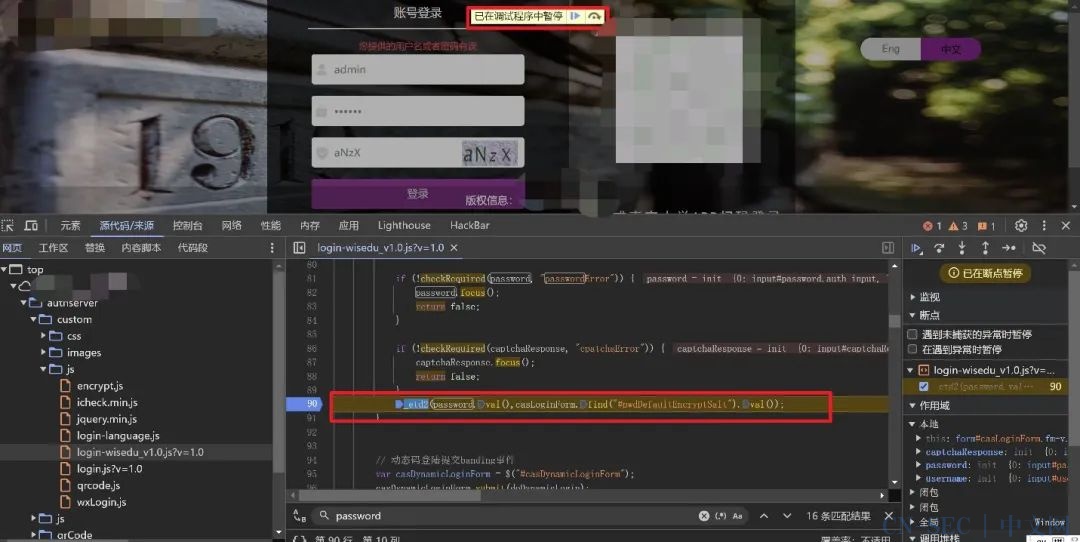The height and width of the screenshot is (542, 1080).
Task: Click the issues count flag badge
Action: (x=986, y=226)
